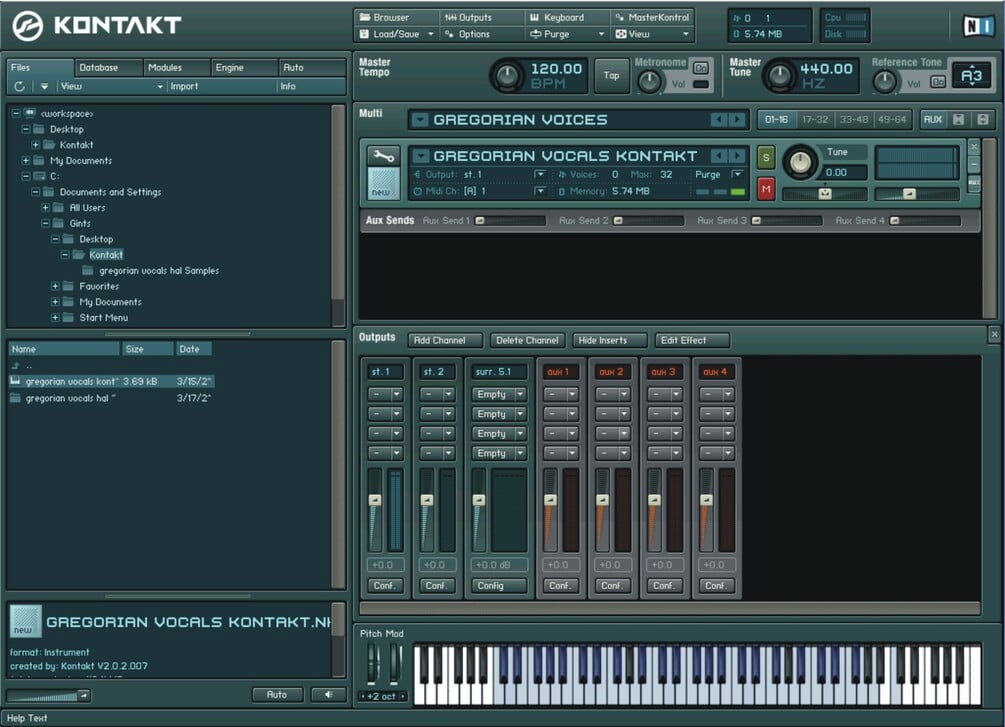The image size is (1005, 727).
Task: Click the Add Channel button
Action: coord(445,340)
